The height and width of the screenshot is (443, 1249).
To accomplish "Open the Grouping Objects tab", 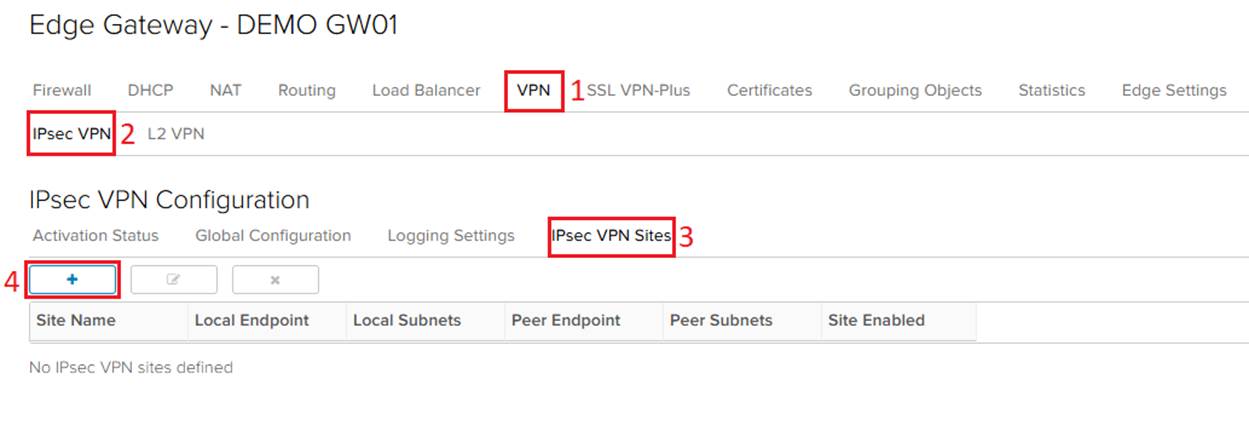I will (915, 90).
